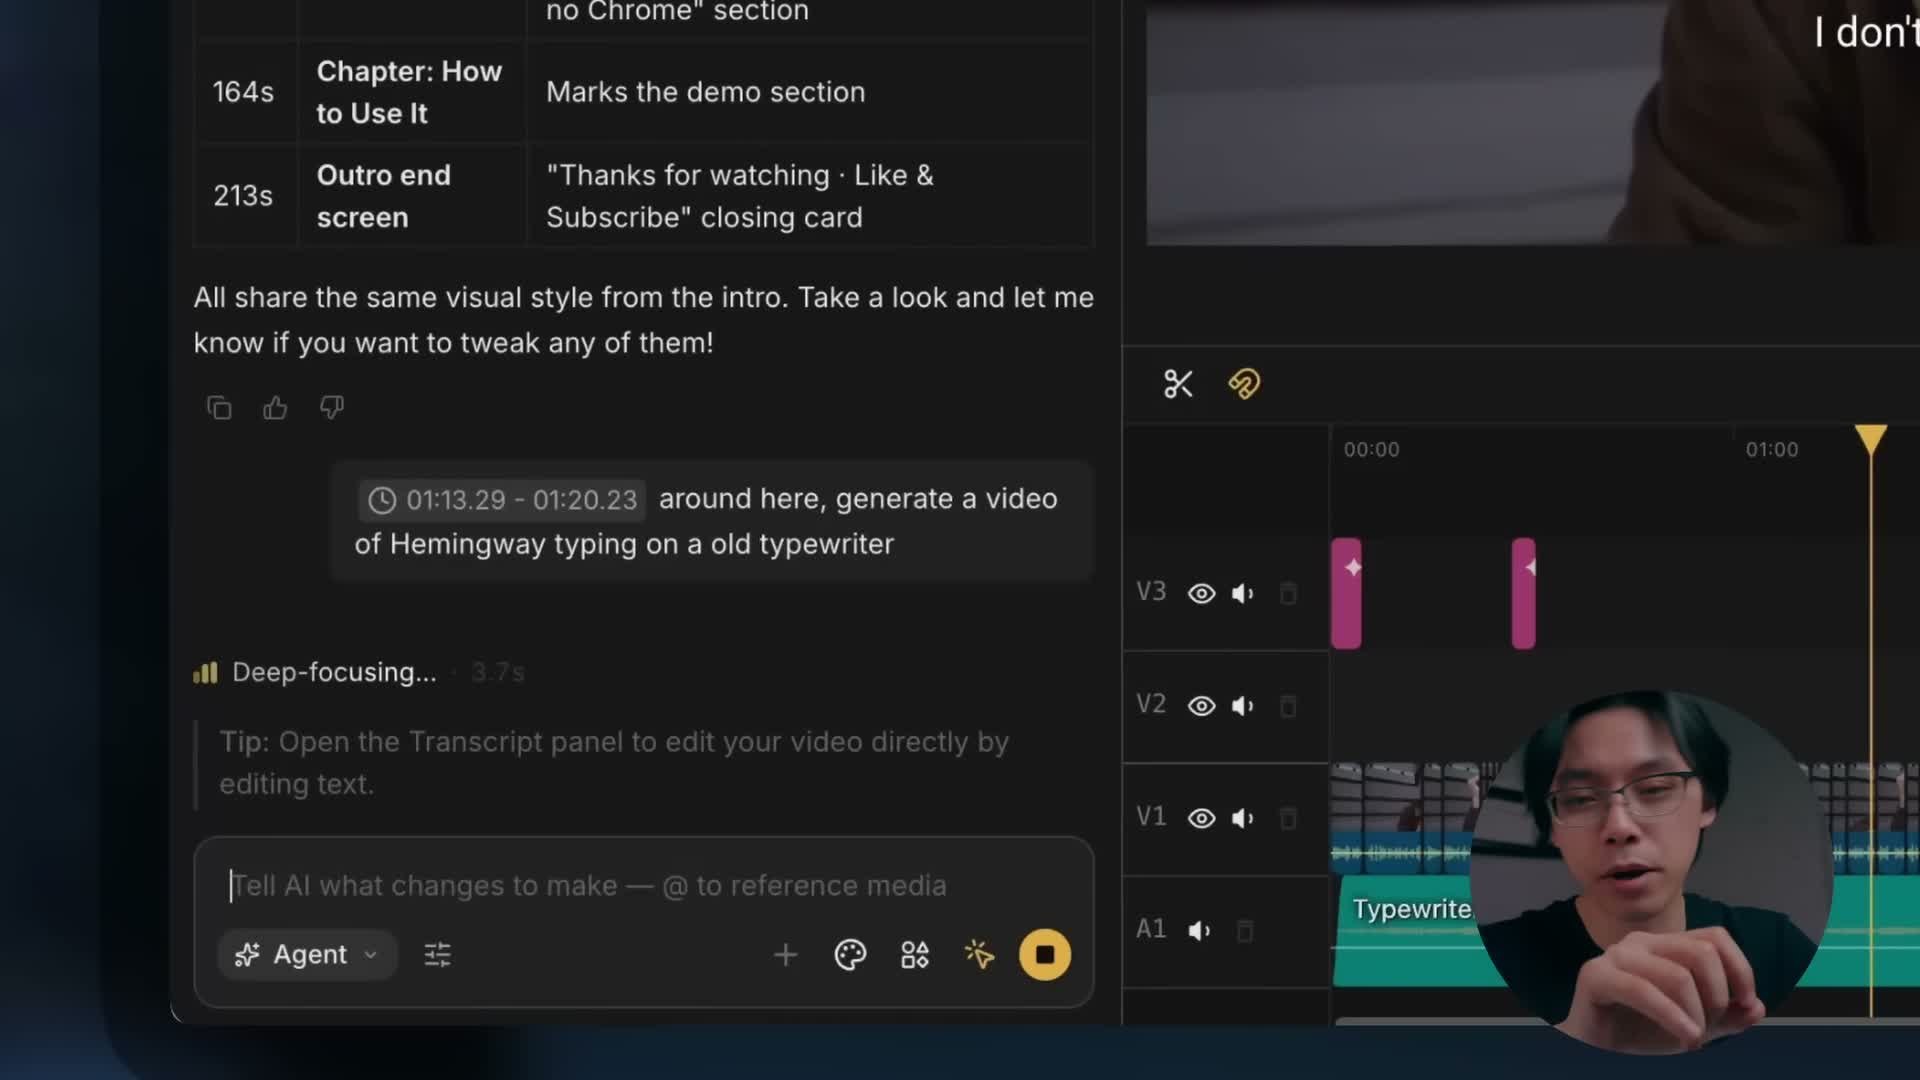Viewport: 1920px width, 1080px height.
Task: Activate the magic cursor select icon
Action: [980, 955]
